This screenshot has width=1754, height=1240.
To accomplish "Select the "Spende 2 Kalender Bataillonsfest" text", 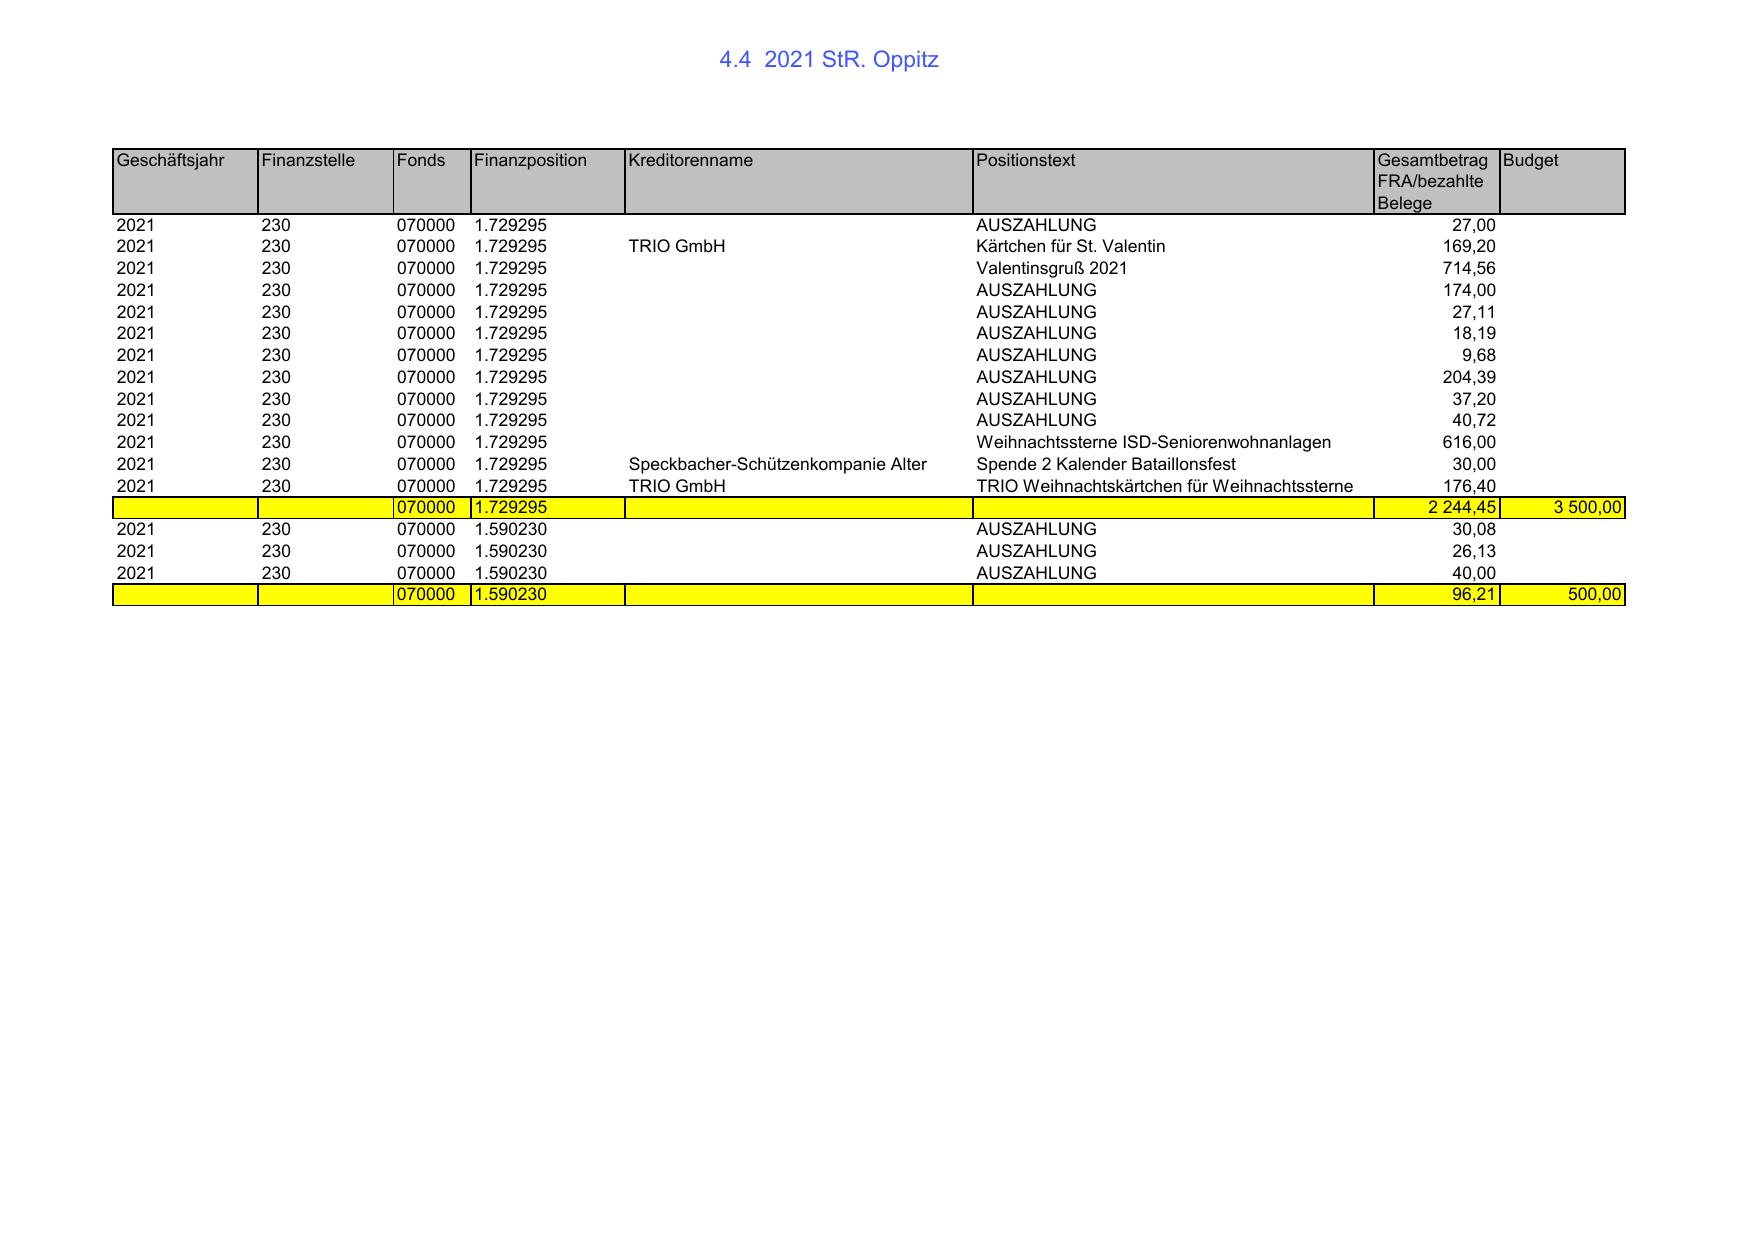I will pos(1105,465).
